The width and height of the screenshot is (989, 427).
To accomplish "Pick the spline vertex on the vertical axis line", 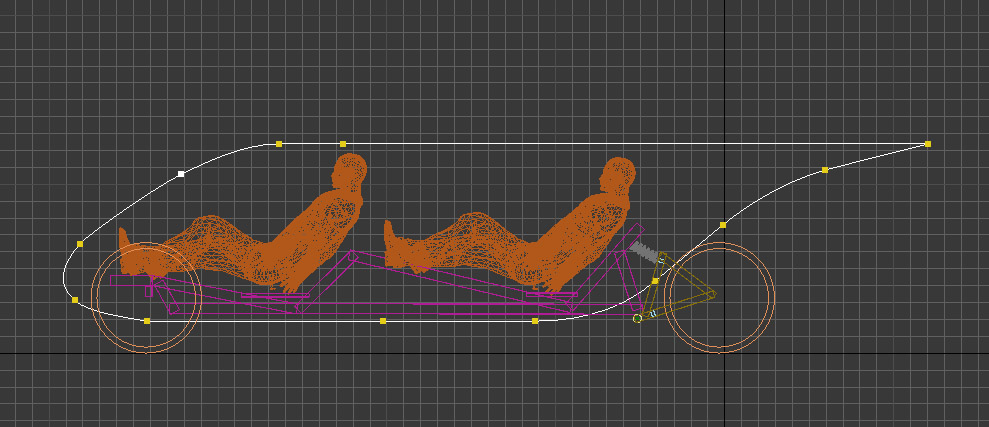I will point(723,225).
